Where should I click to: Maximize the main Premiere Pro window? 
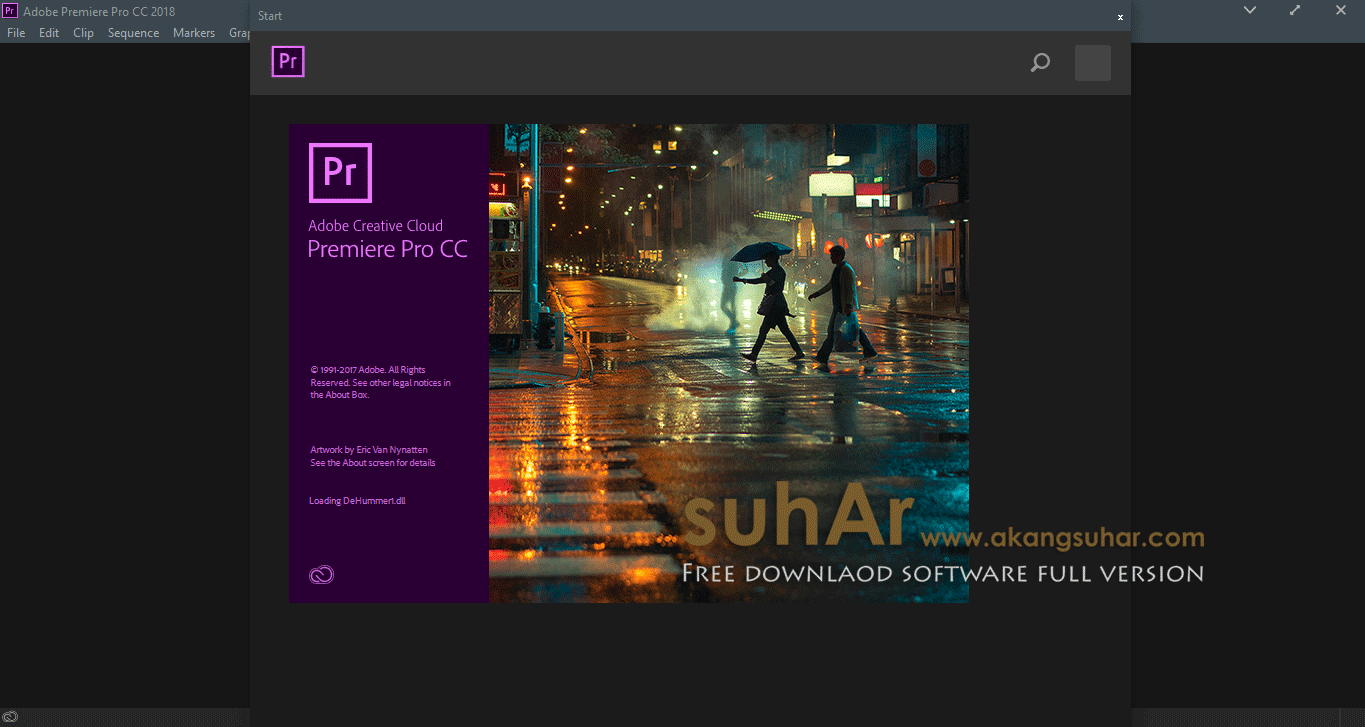click(x=1296, y=10)
